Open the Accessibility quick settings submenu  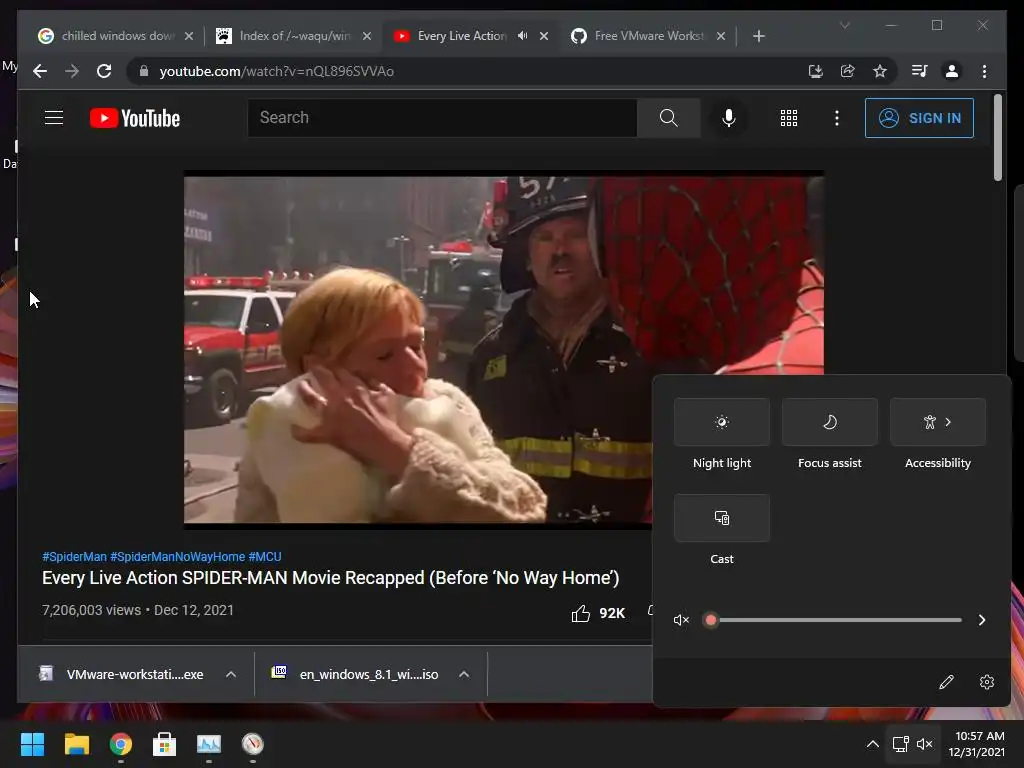[x=938, y=422]
